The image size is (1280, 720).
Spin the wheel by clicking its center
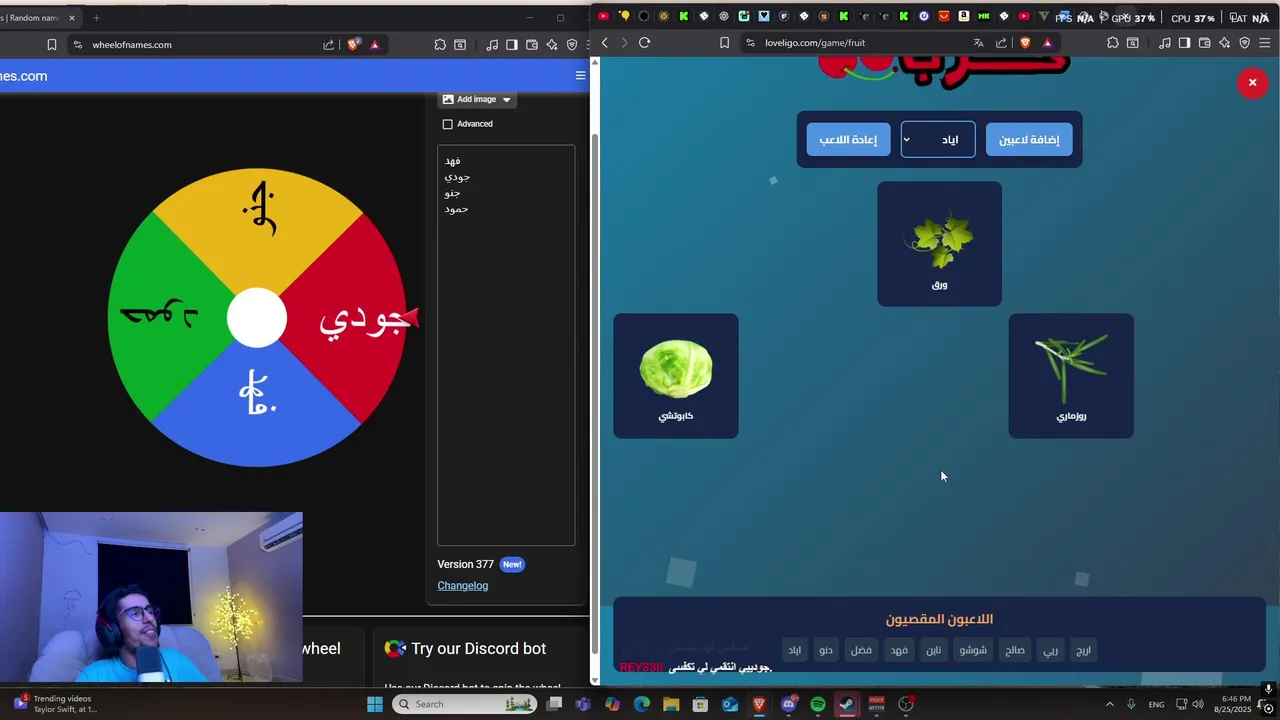coord(257,318)
